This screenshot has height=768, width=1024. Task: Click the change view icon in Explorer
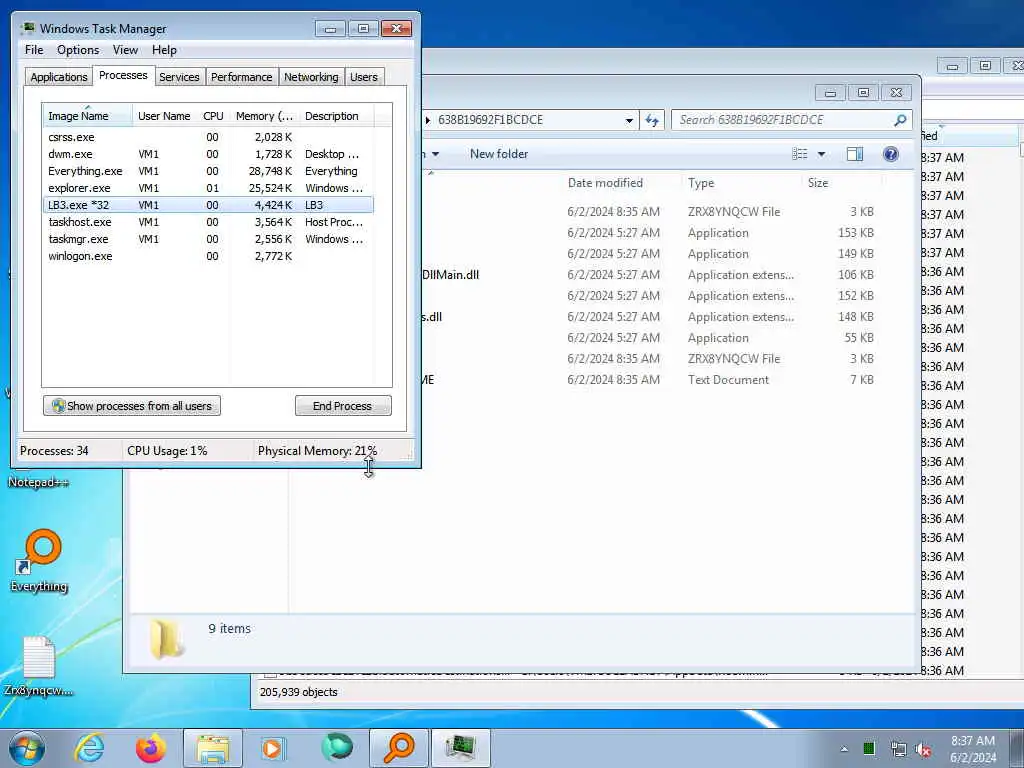[x=799, y=154]
